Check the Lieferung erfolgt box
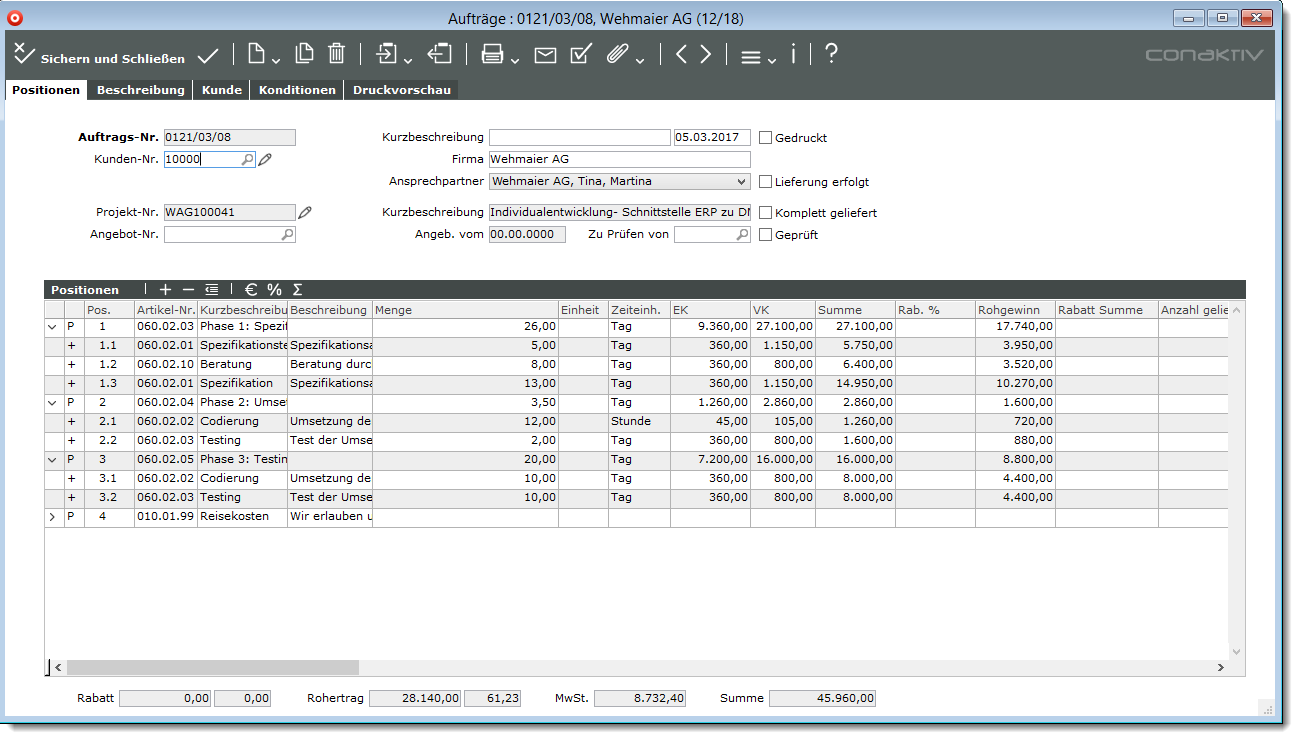 click(x=766, y=182)
